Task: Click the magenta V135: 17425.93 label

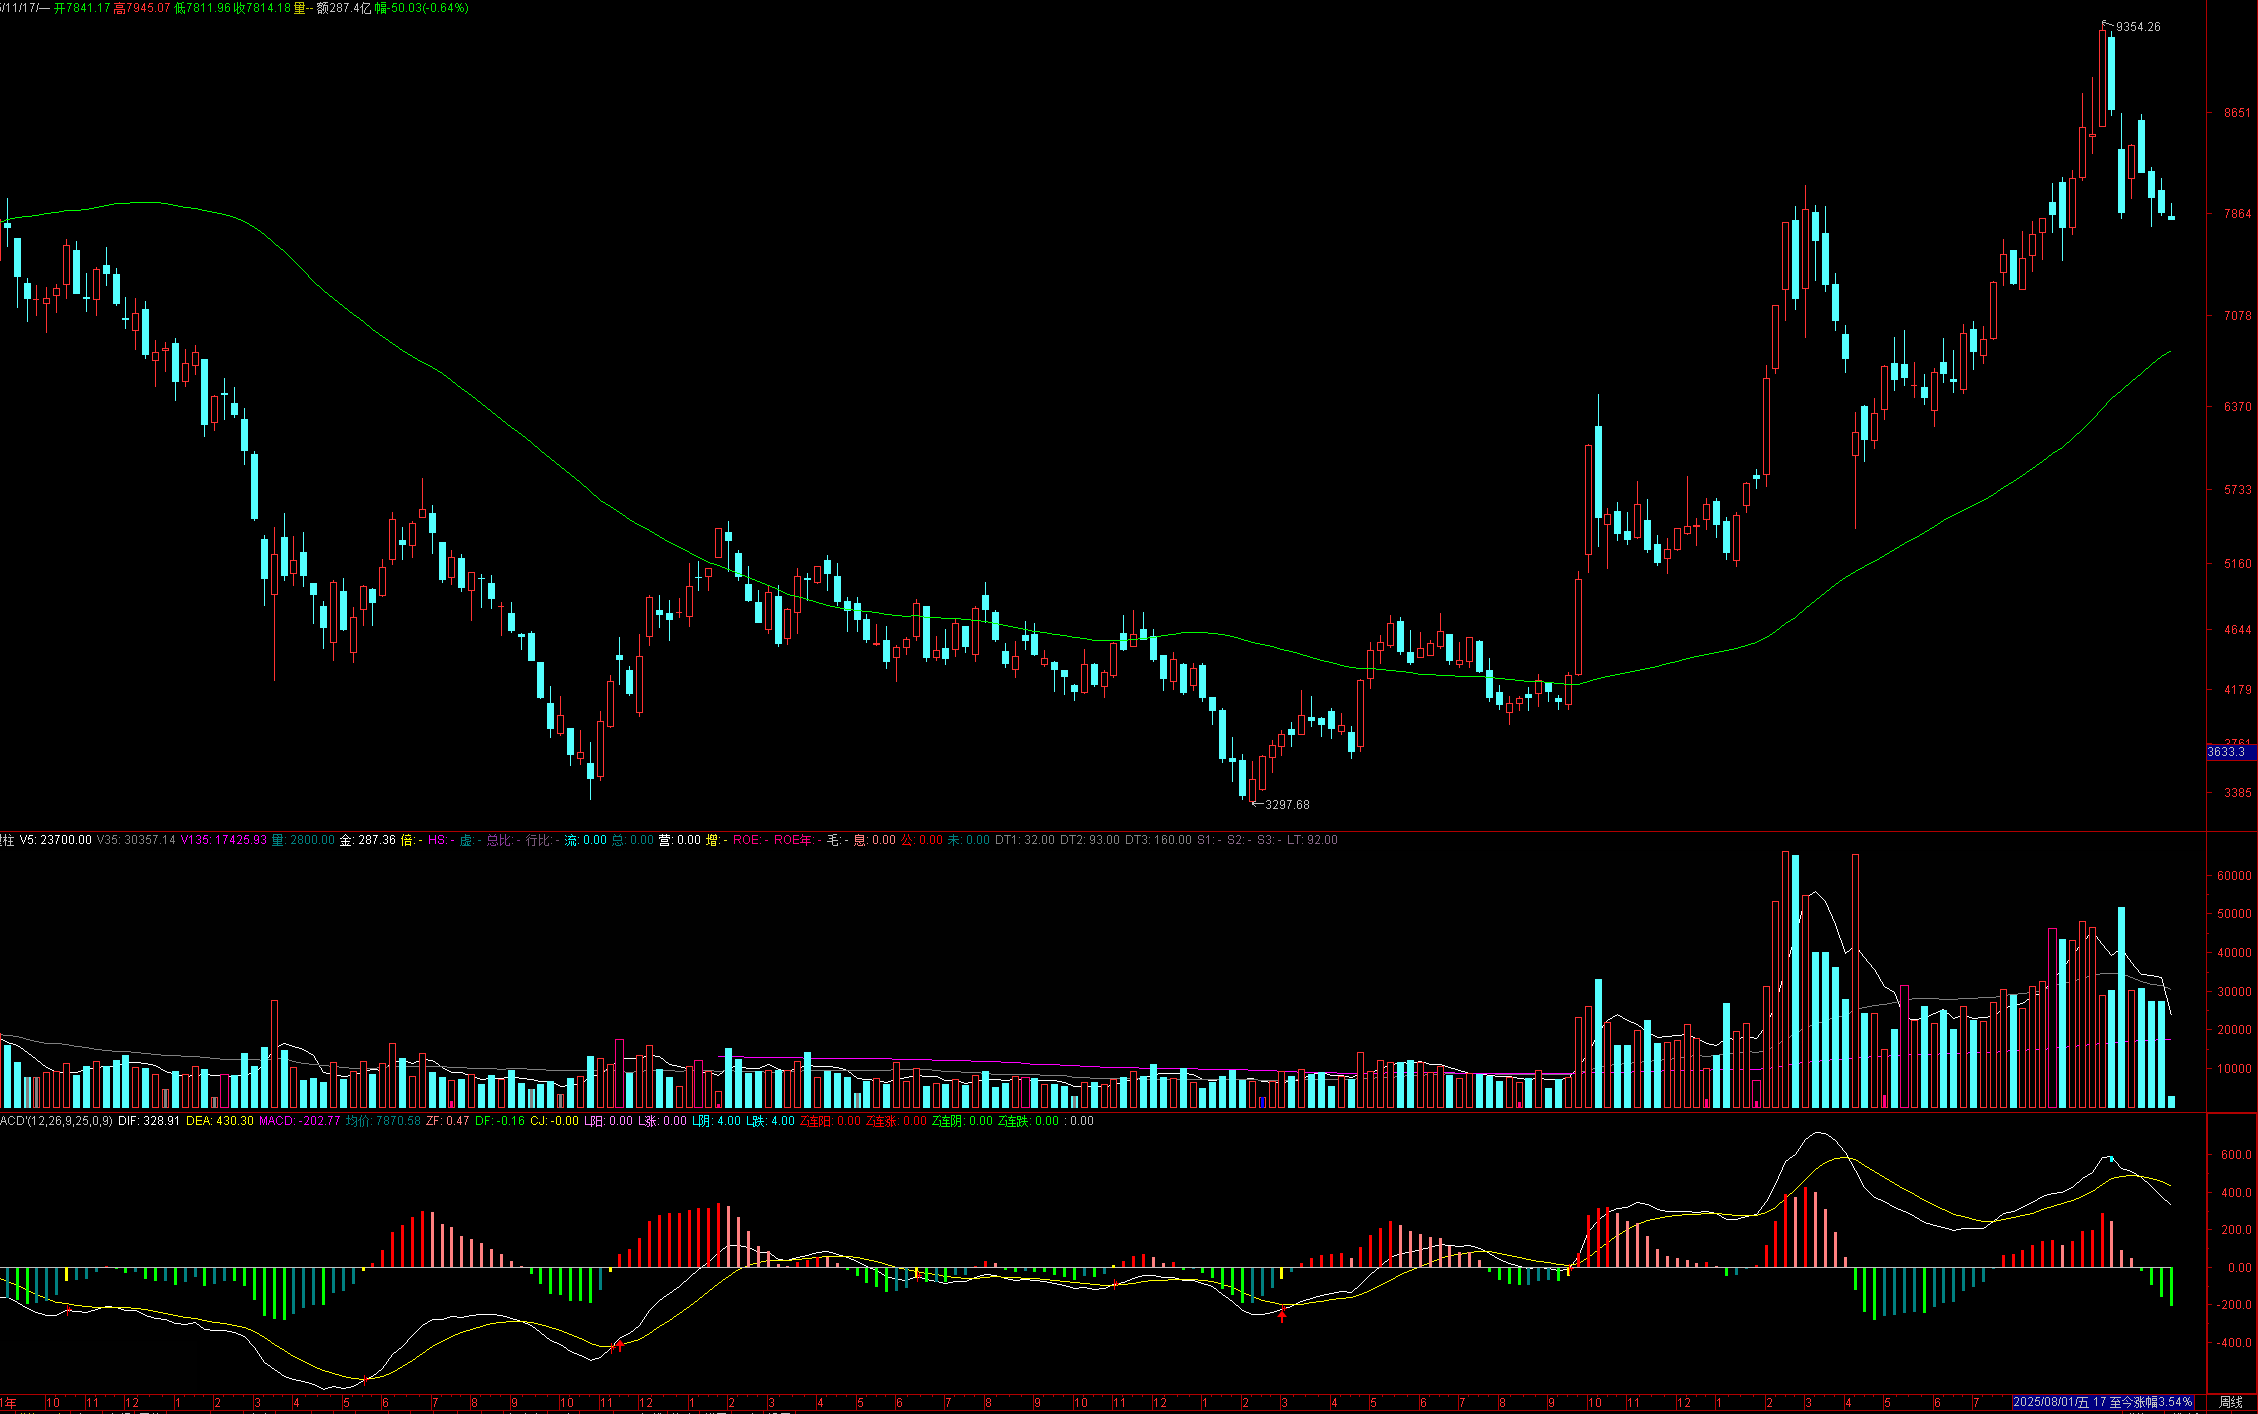Action: (223, 840)
